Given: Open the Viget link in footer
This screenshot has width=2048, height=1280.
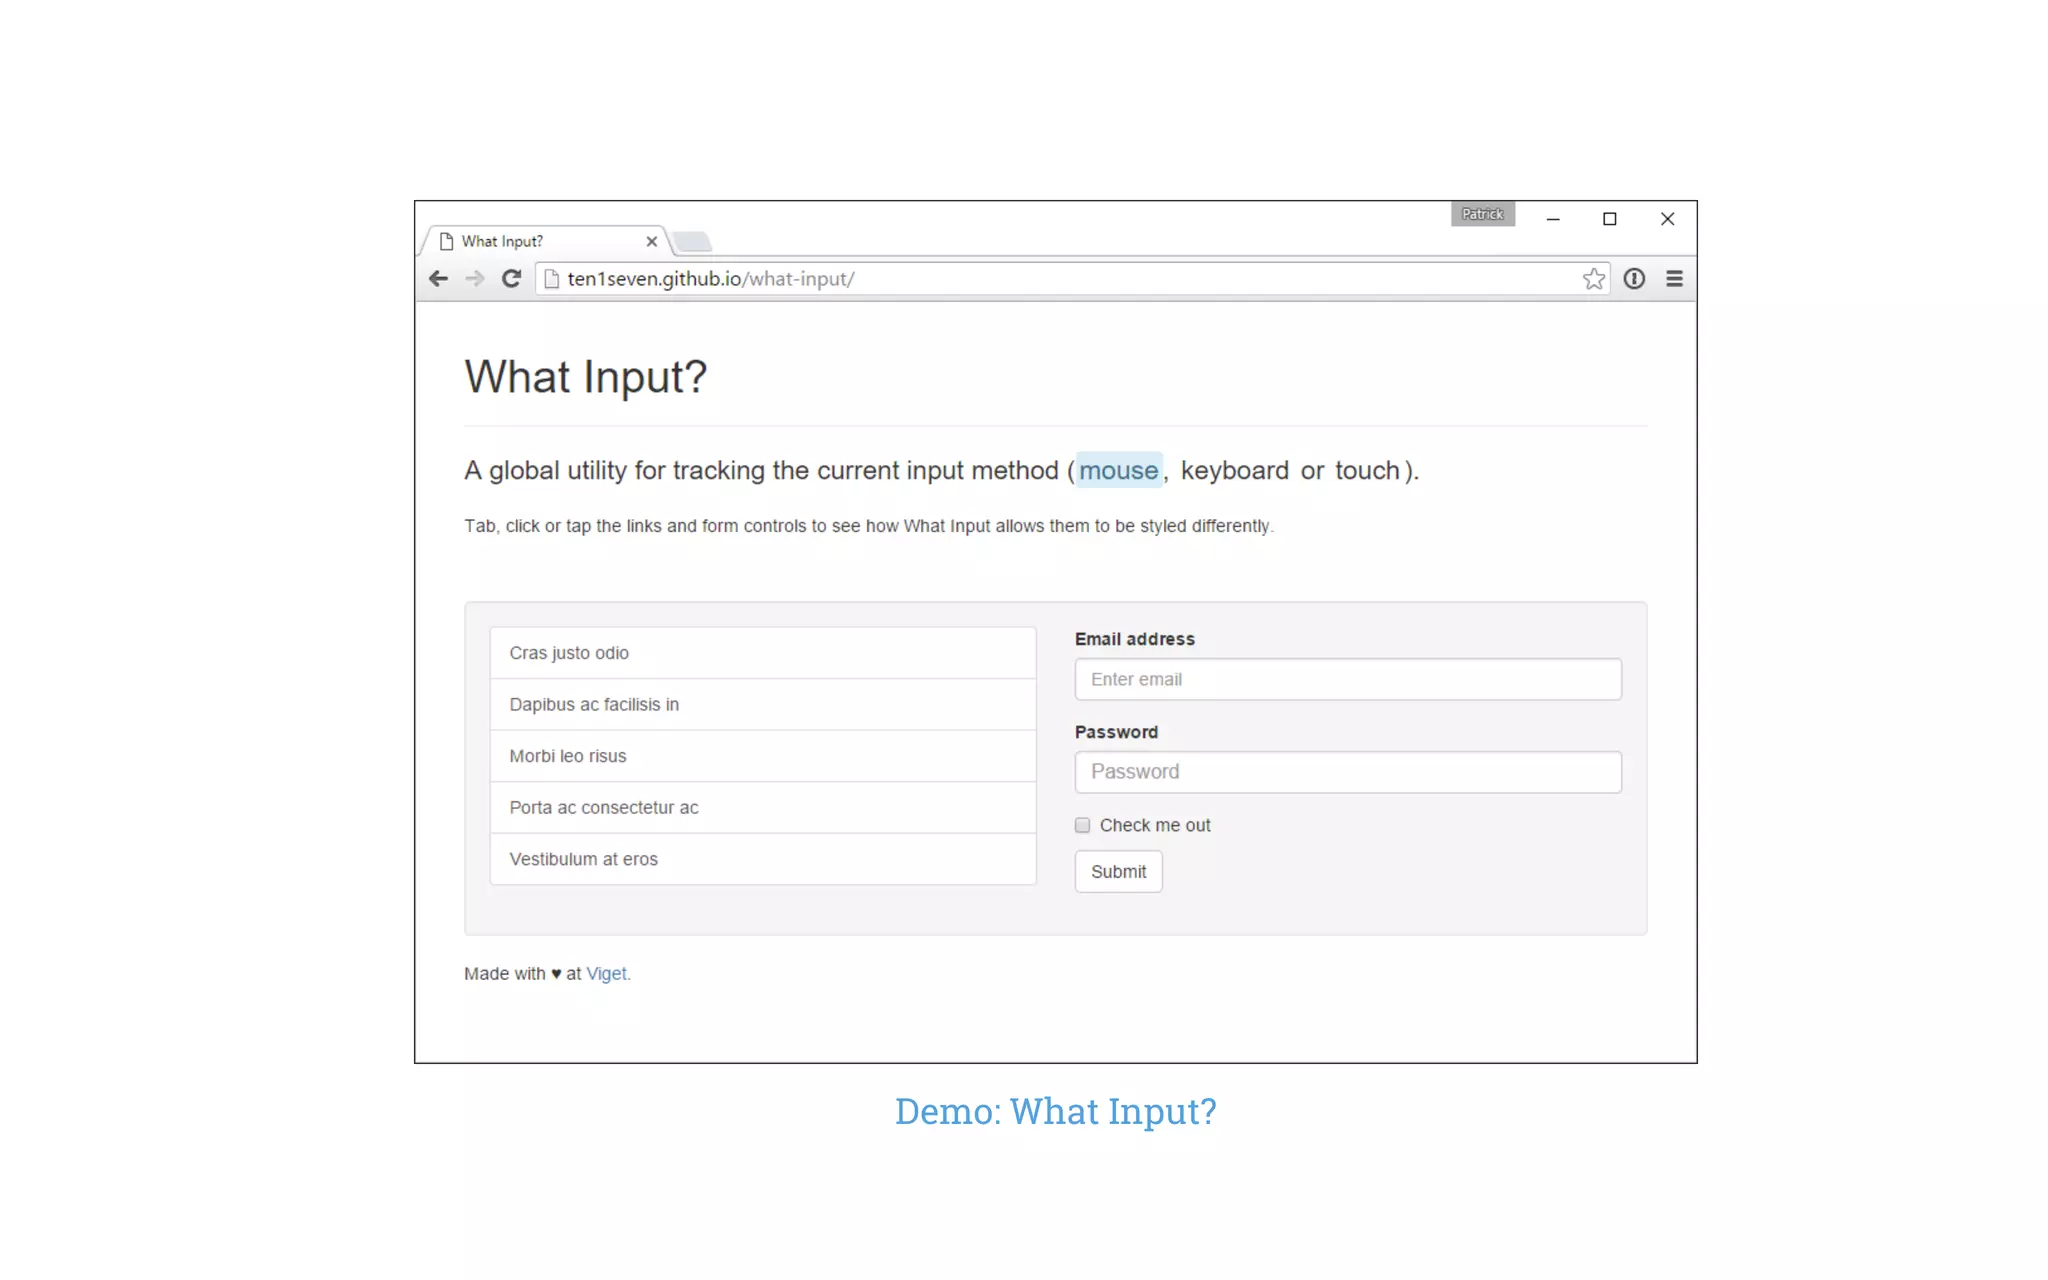Looking at the screenshot, I should [x=606, y=974].
